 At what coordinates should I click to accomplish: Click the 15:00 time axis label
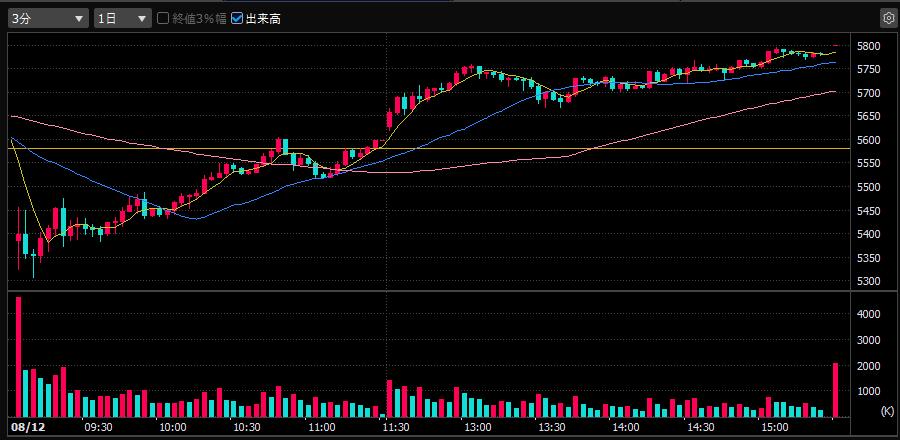point(775,427)
